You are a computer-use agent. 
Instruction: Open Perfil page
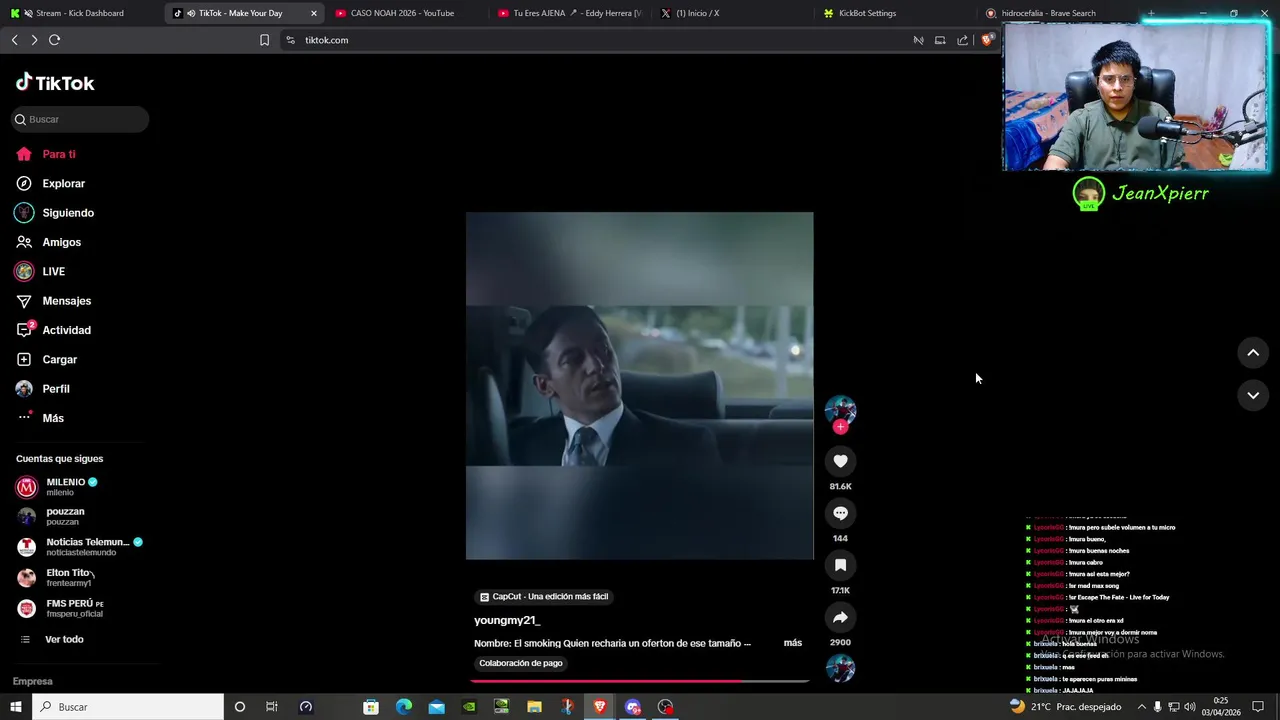[43, 389]
